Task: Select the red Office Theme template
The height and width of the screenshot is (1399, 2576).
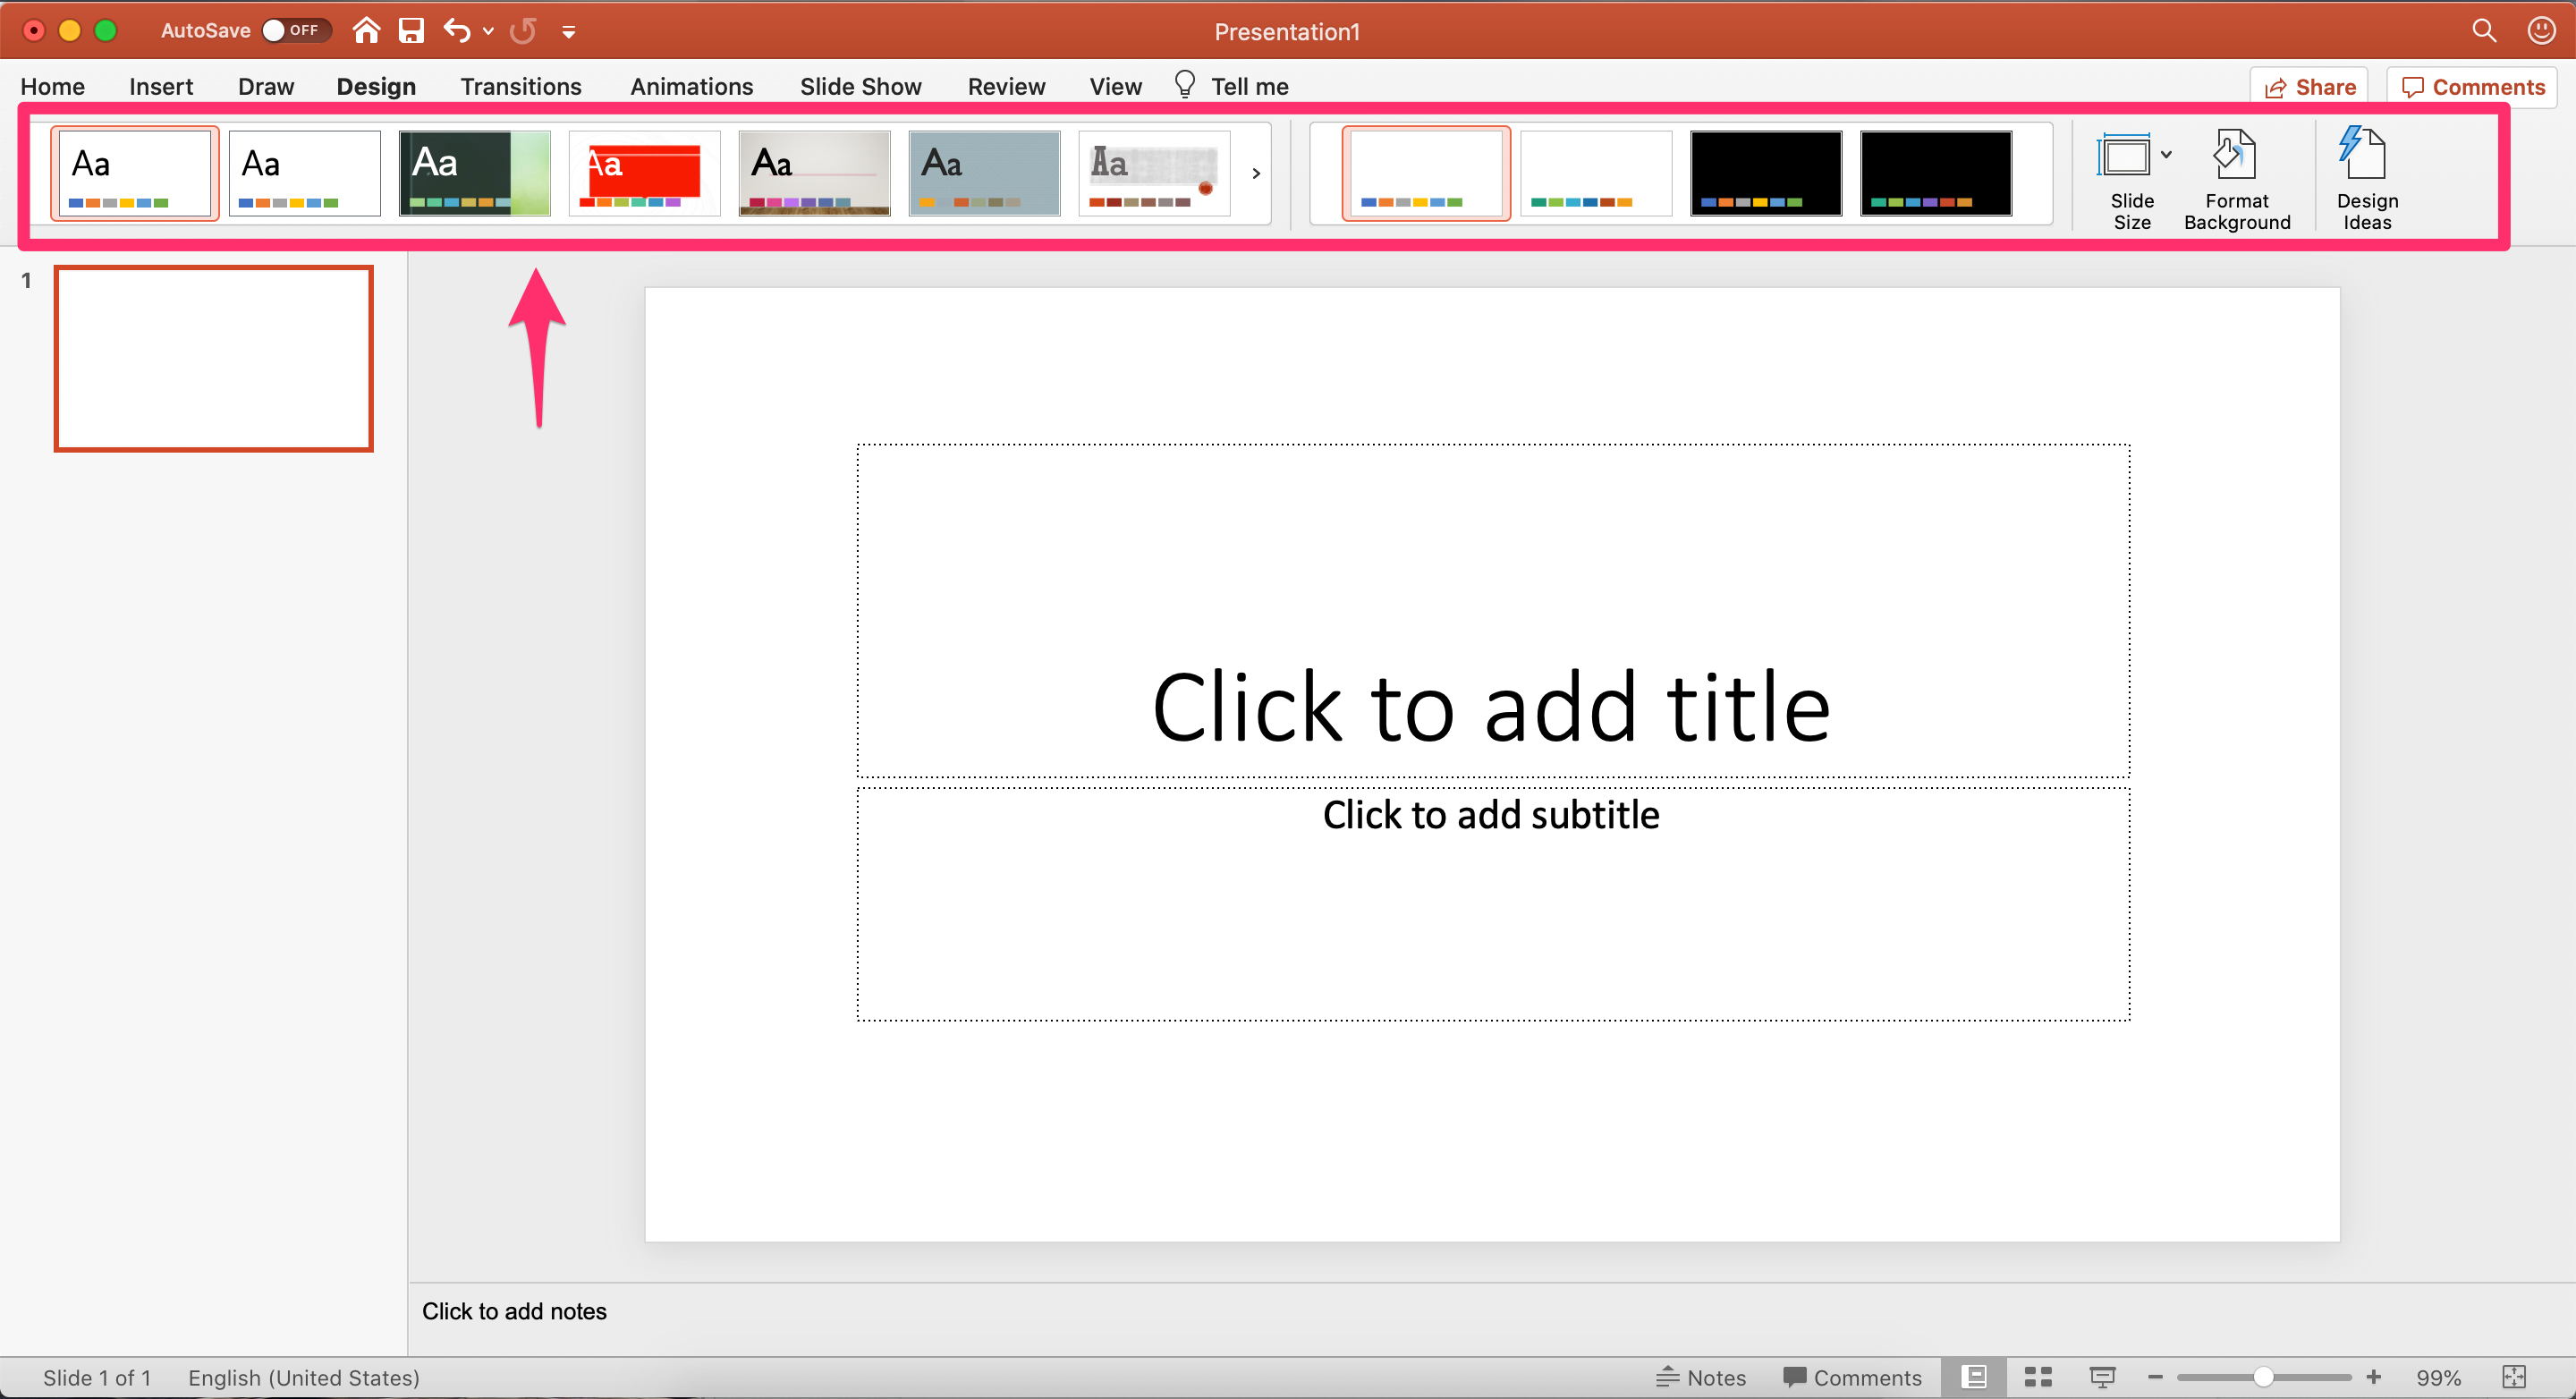Action: (x=642, y=171)
